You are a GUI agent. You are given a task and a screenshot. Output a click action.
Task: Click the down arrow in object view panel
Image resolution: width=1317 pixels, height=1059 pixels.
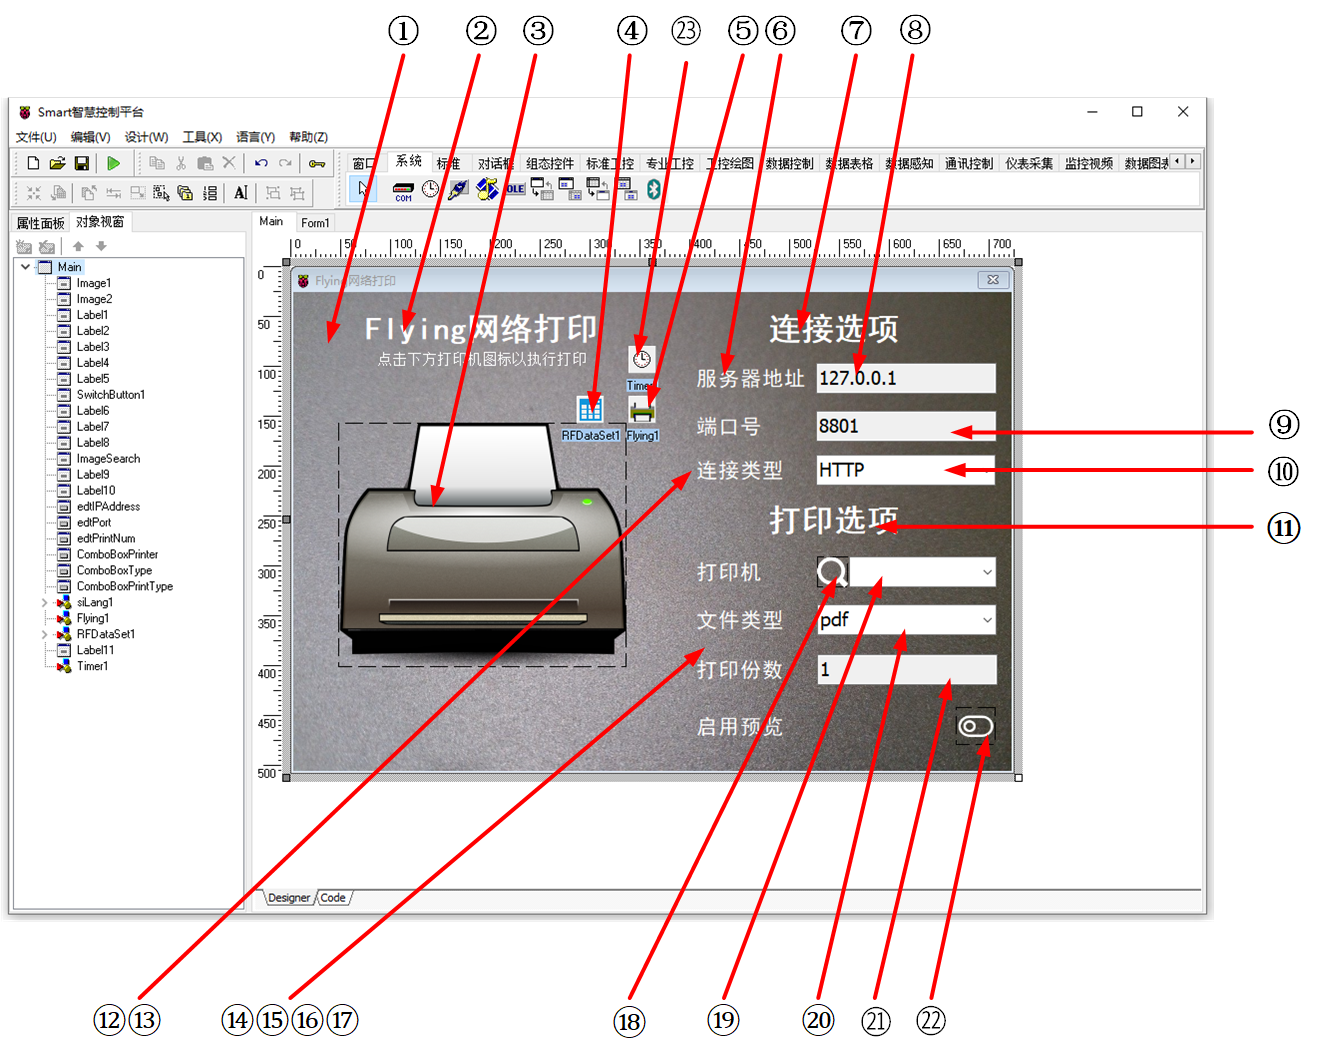coord(101,246)
